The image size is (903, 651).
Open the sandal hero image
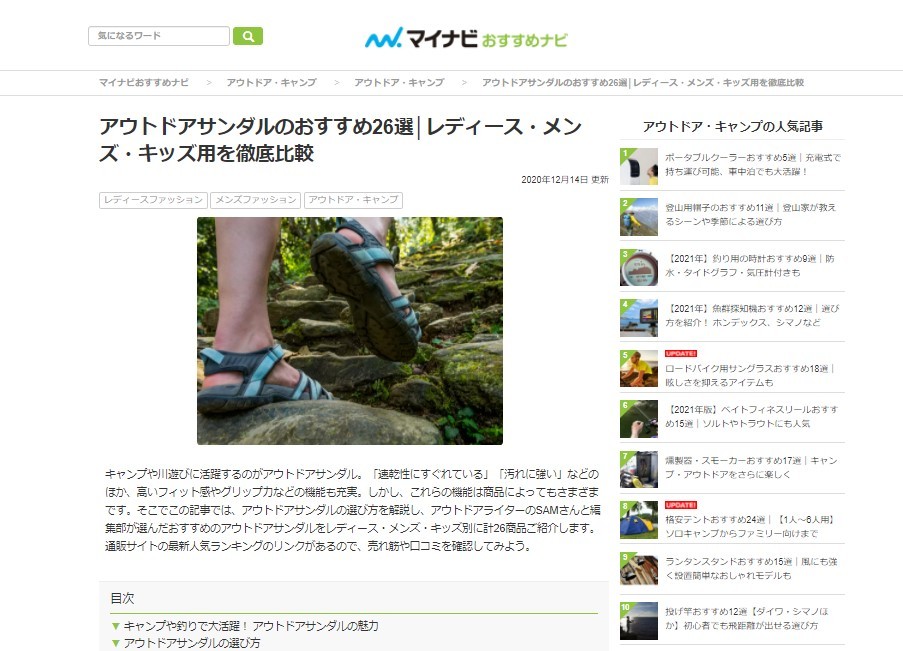point(350,331)
